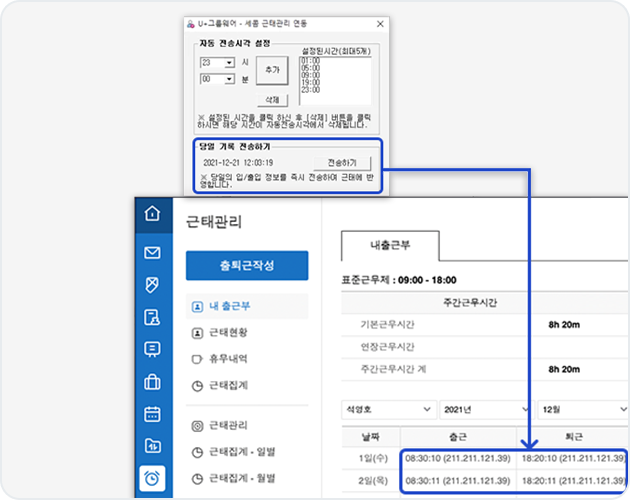Select 09:00 in configured times list

(x=311, y=76)
